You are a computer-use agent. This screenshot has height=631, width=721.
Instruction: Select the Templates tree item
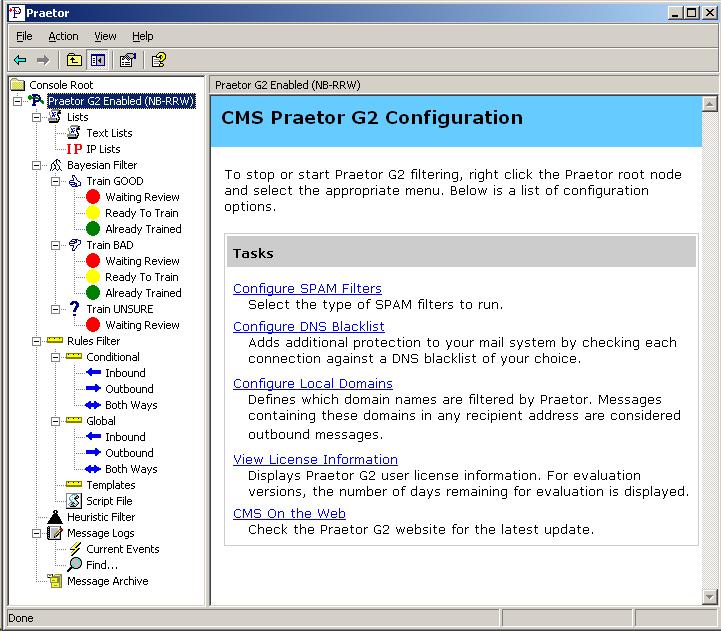[110, 485]
